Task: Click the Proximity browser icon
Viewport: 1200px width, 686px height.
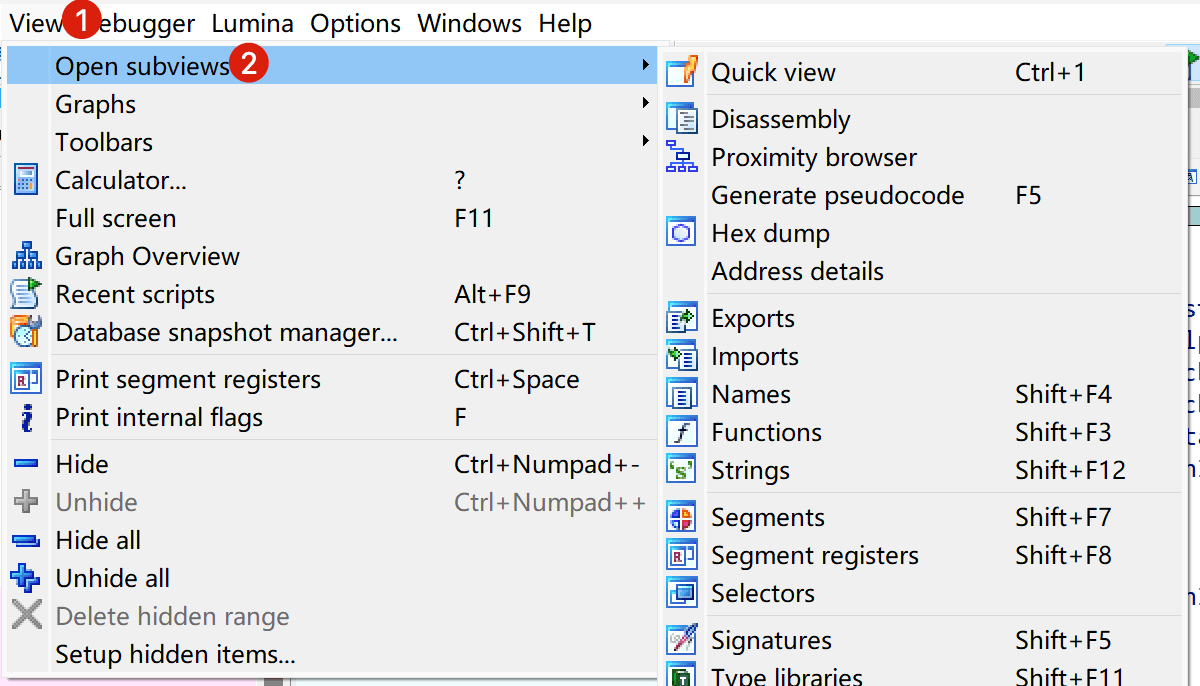Action: (682, 157)
